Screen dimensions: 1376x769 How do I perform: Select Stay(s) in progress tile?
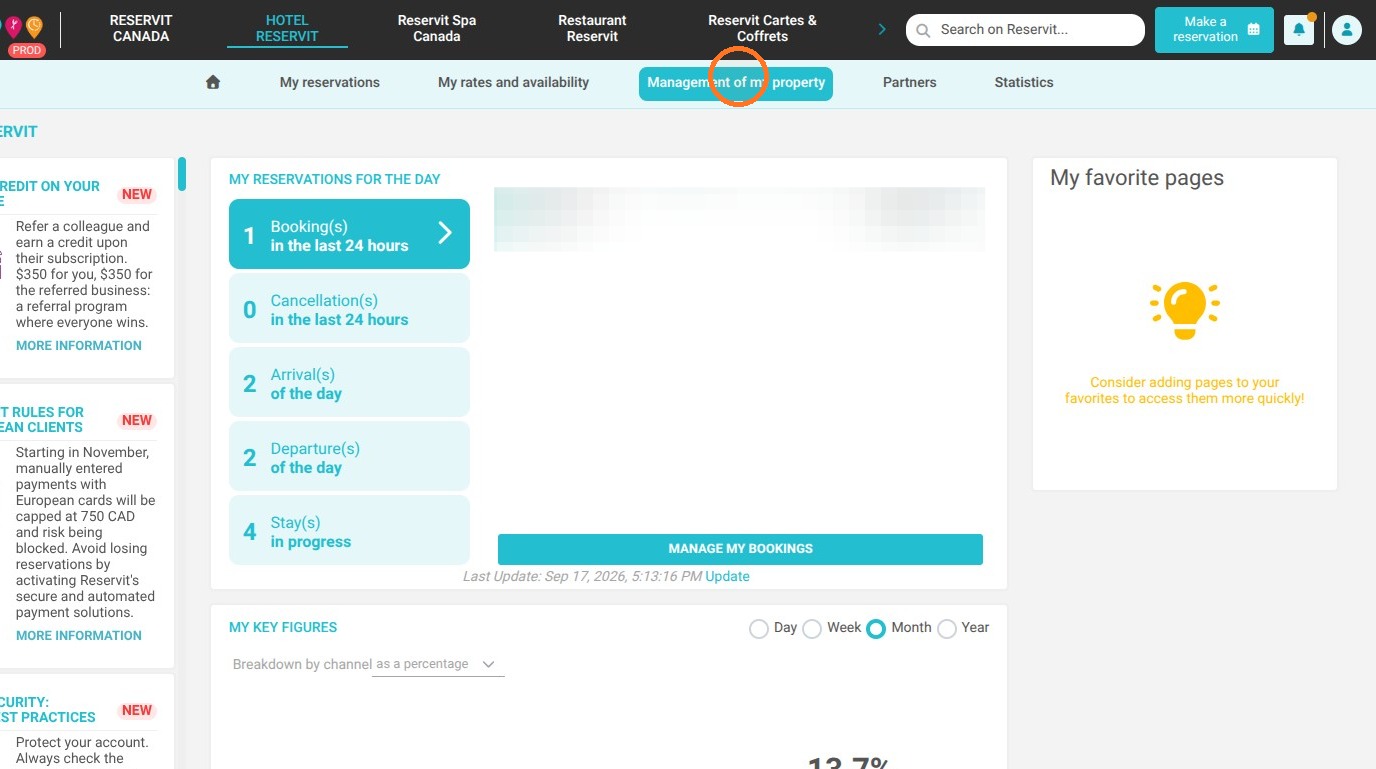click(x=349, y=530)
